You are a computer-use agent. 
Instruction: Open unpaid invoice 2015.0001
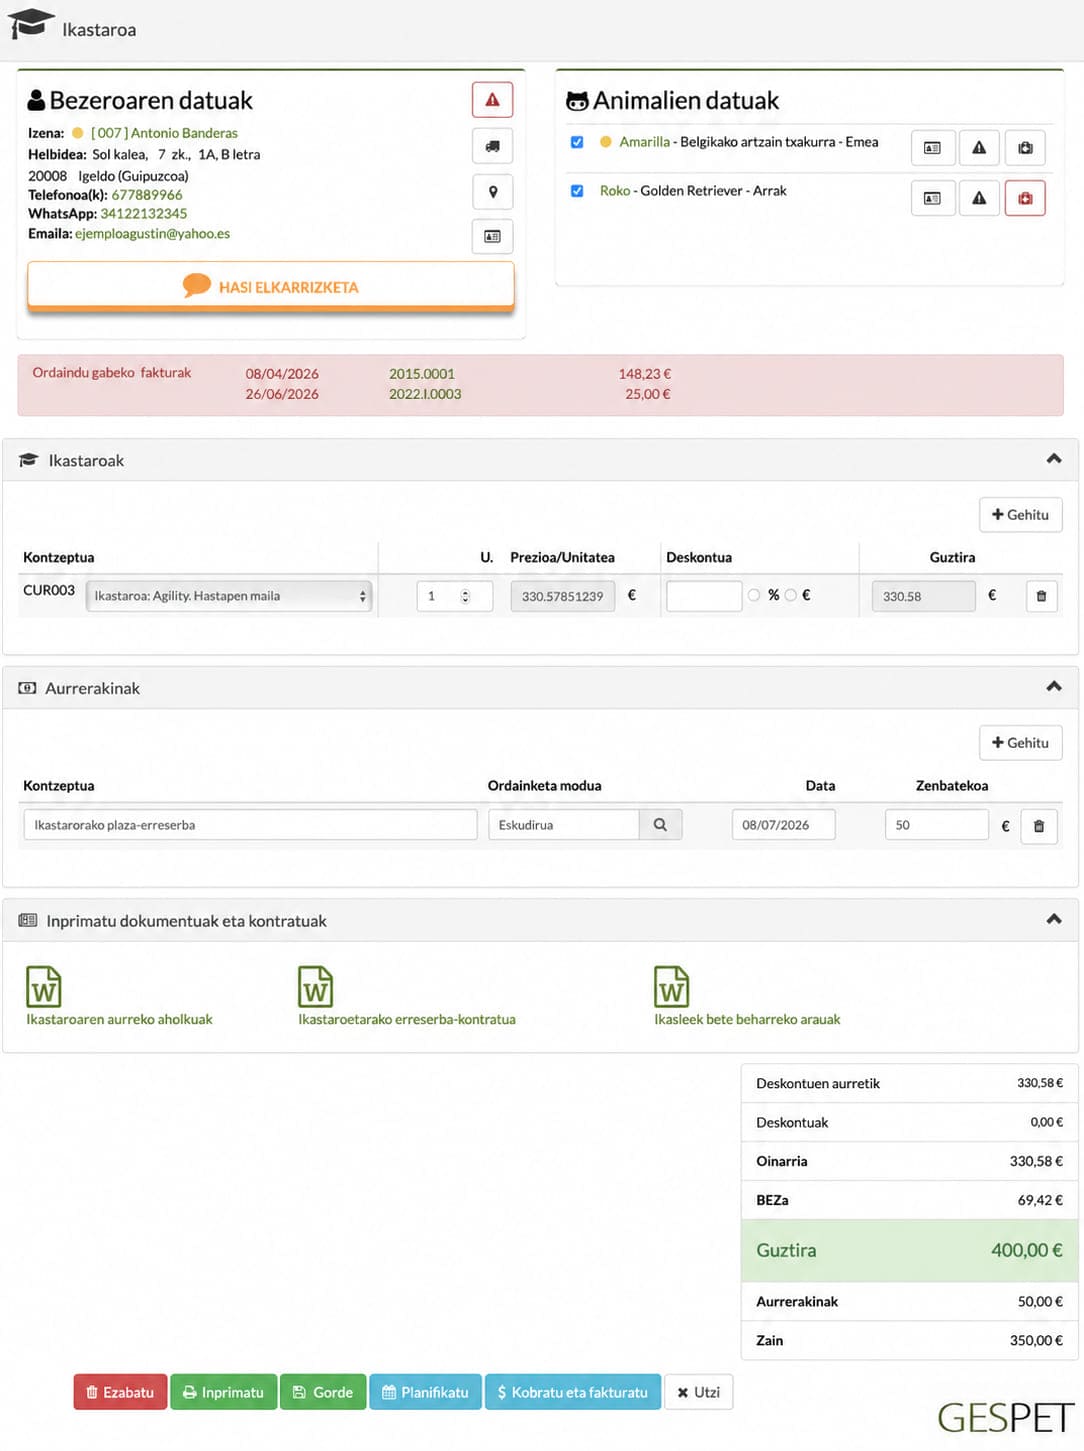click(422, 374)
